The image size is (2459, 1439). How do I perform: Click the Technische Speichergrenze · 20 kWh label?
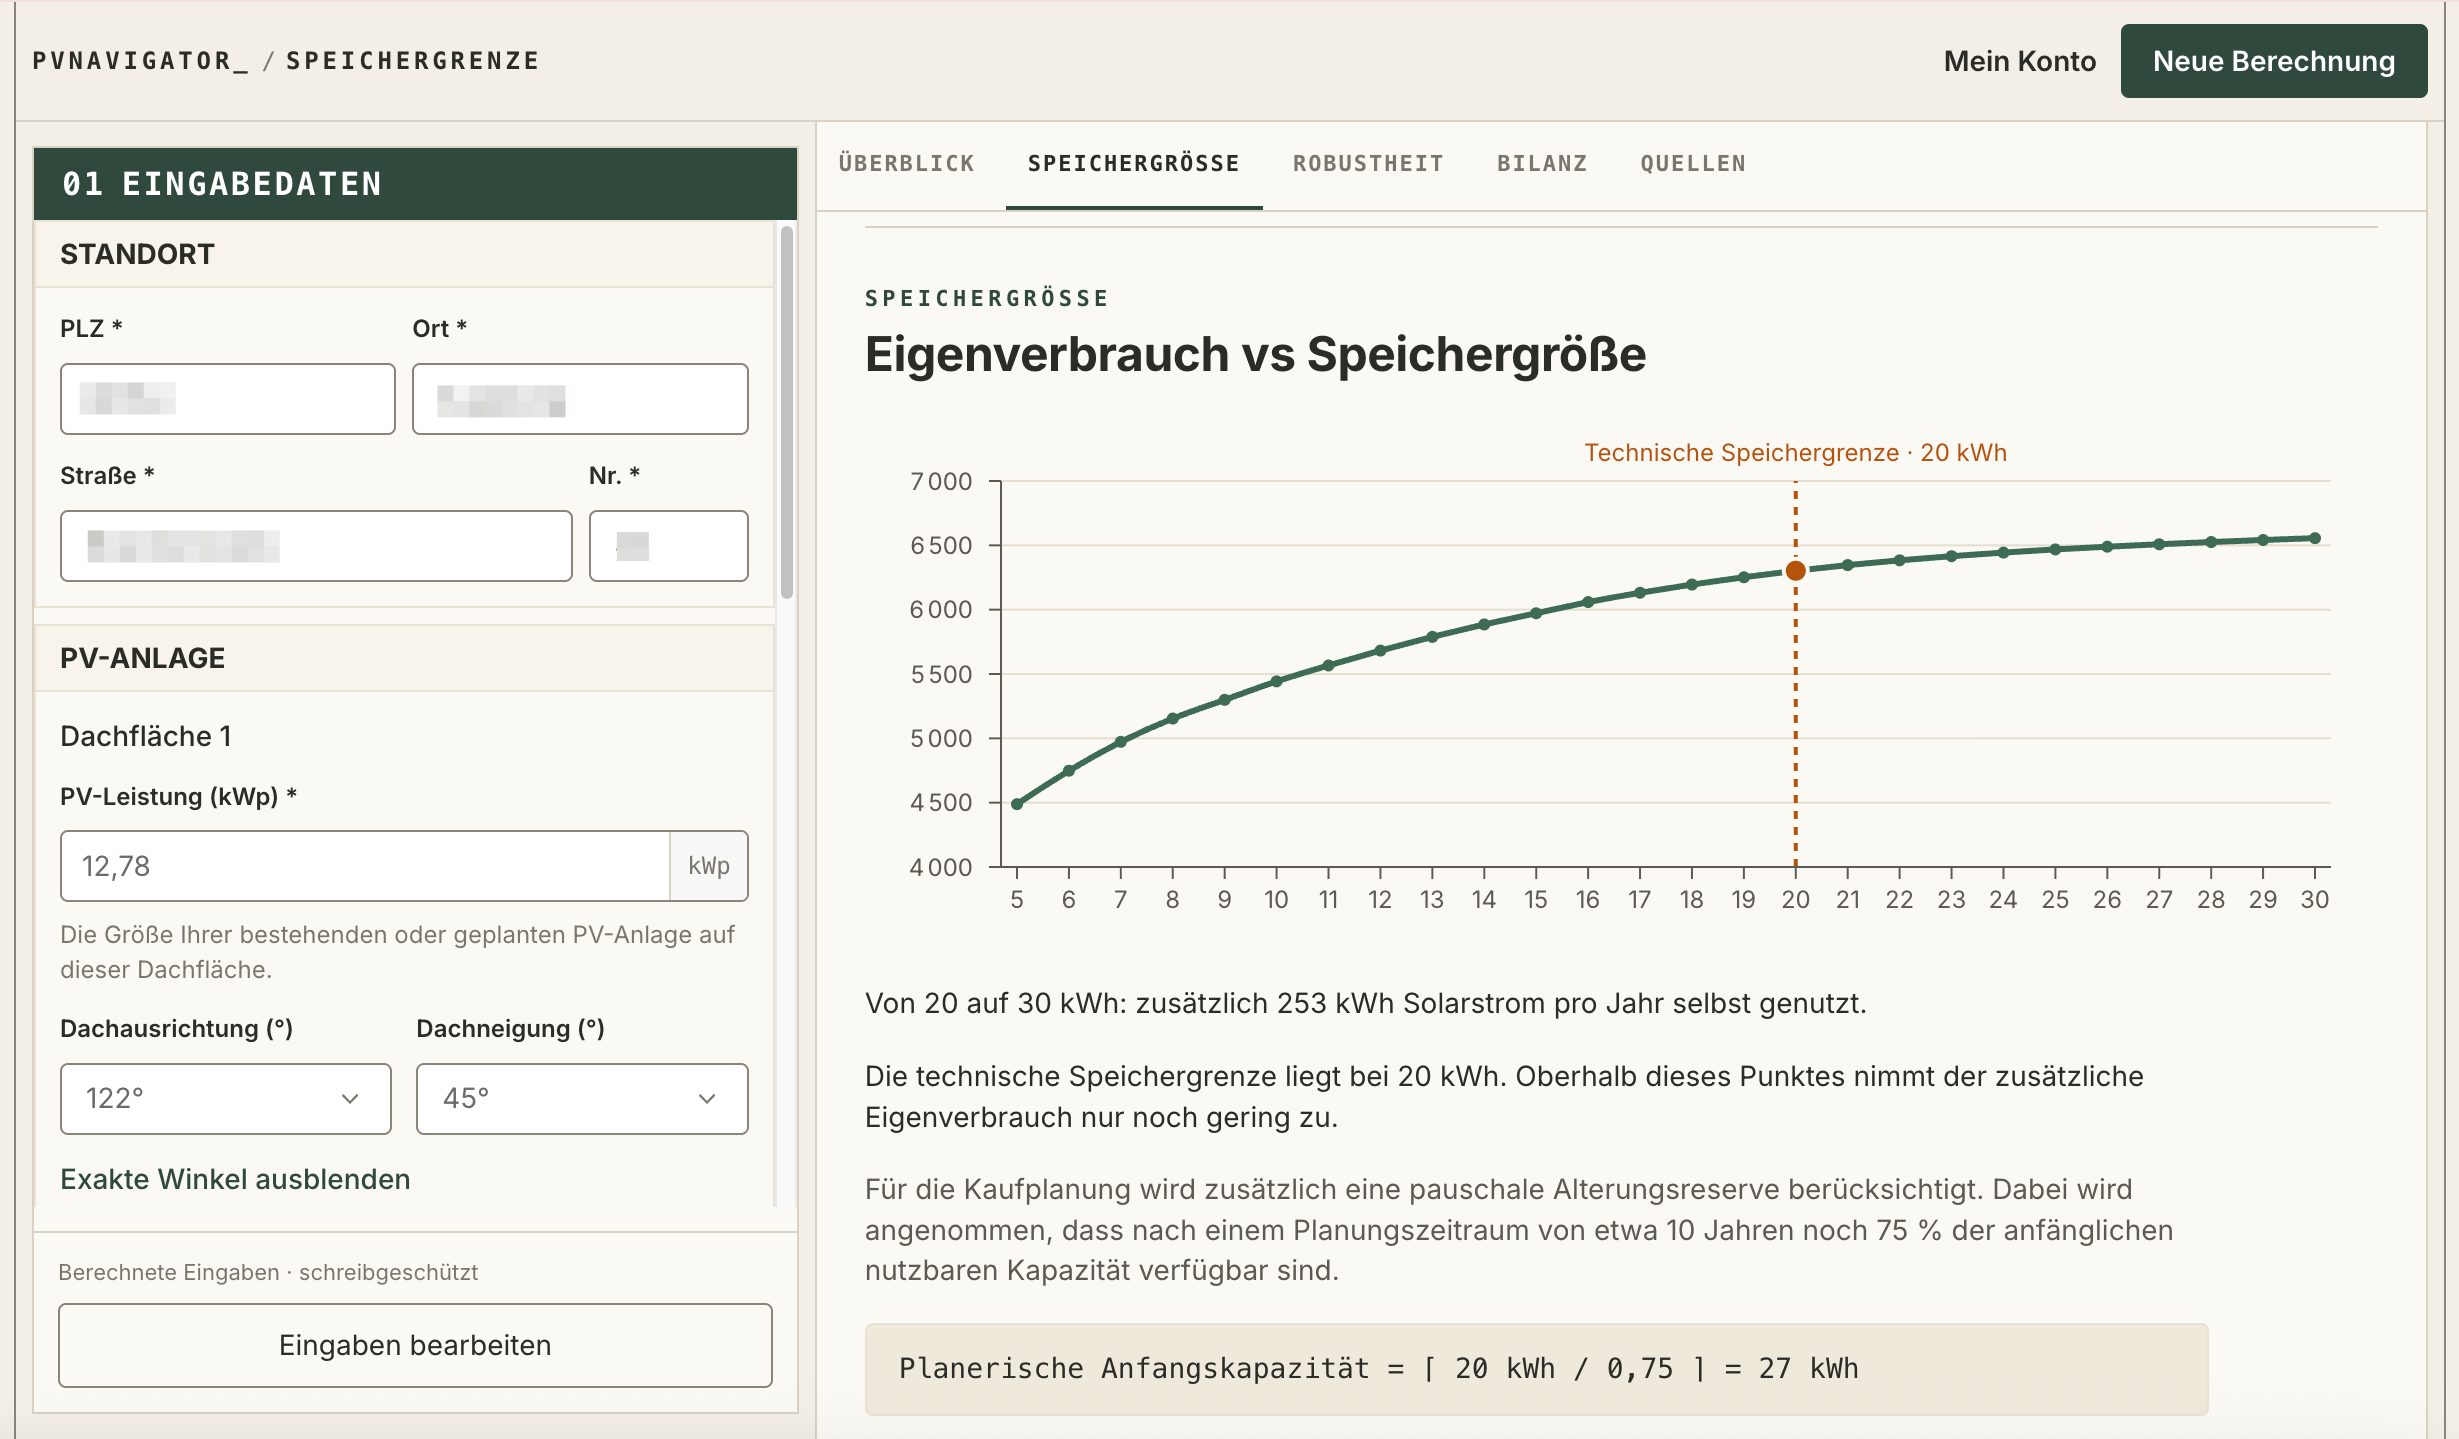[x=1795, y=453]
